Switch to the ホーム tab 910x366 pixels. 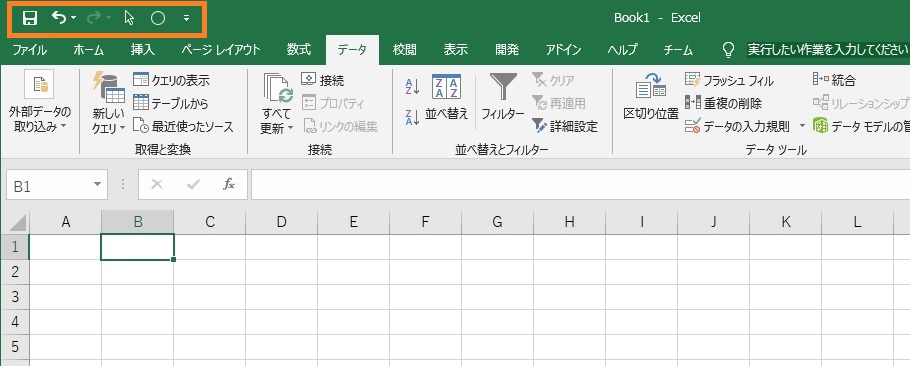[88, 50]
